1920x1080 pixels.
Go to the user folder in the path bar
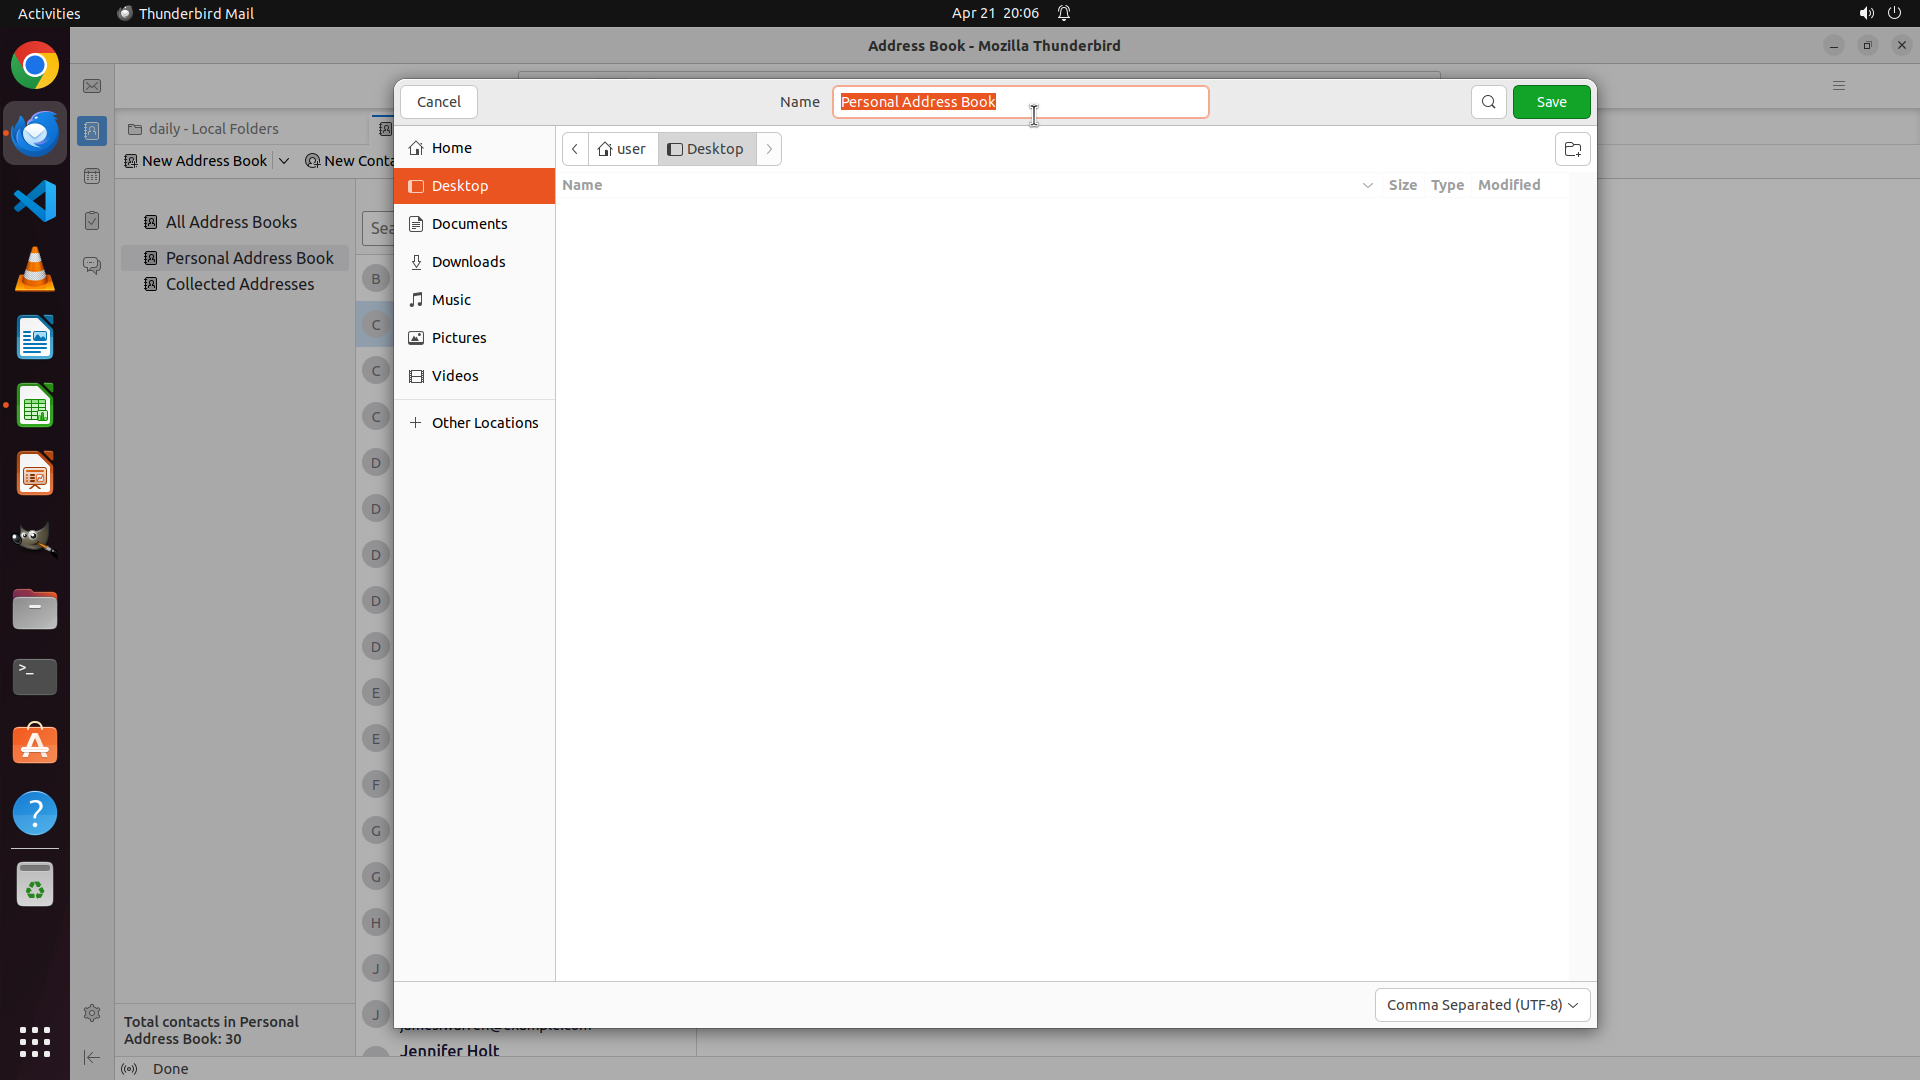tap(622, 150)
